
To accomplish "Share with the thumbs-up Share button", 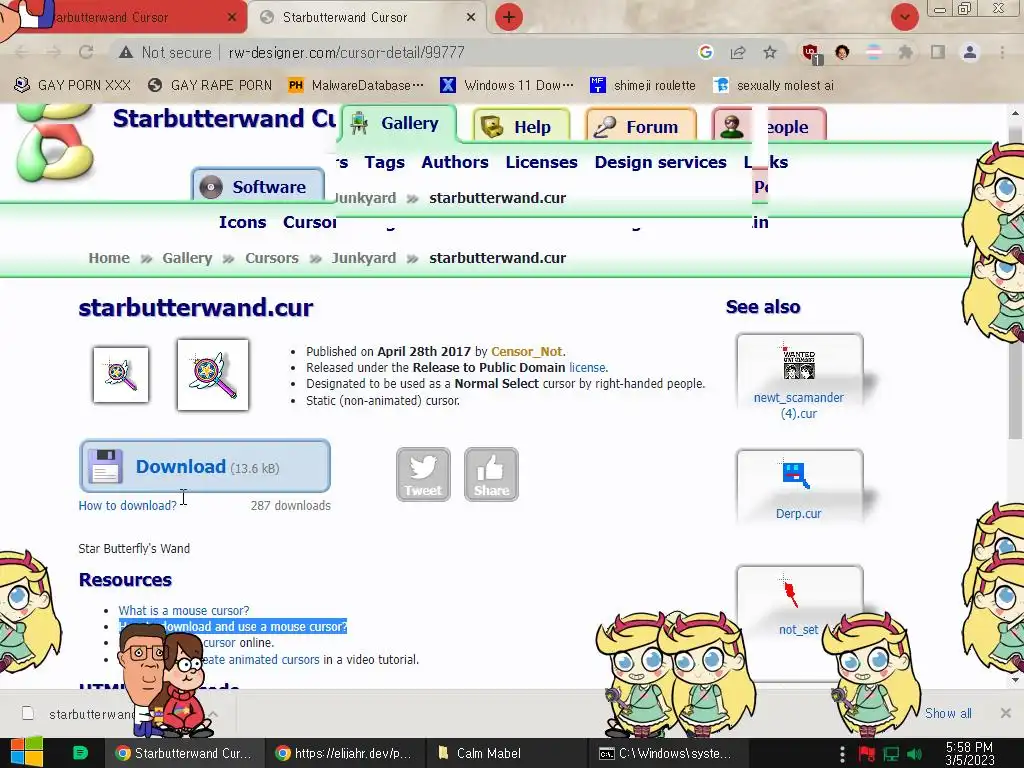I will [x=491, y=474].
